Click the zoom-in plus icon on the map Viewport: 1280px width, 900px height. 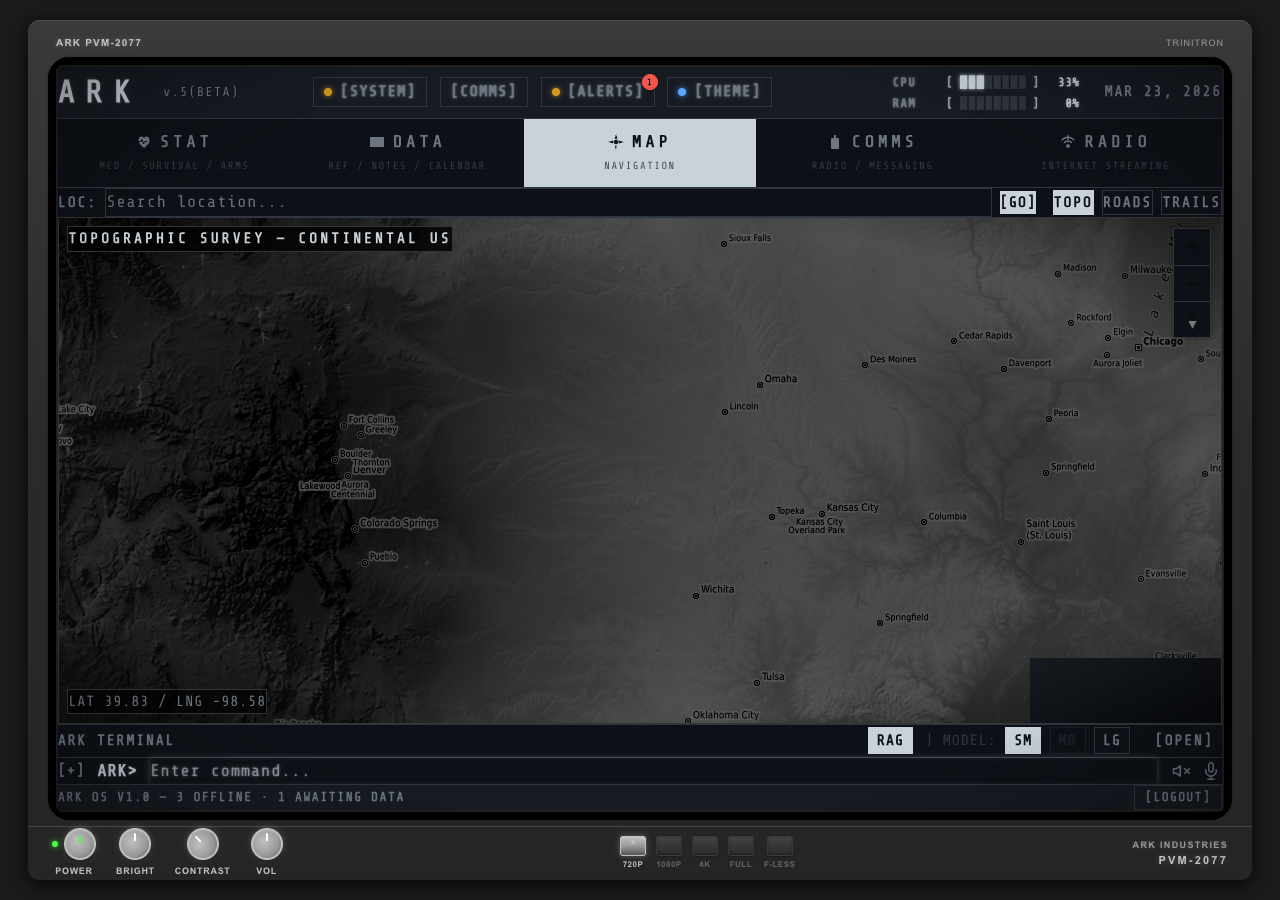[x=1192, y=246]
